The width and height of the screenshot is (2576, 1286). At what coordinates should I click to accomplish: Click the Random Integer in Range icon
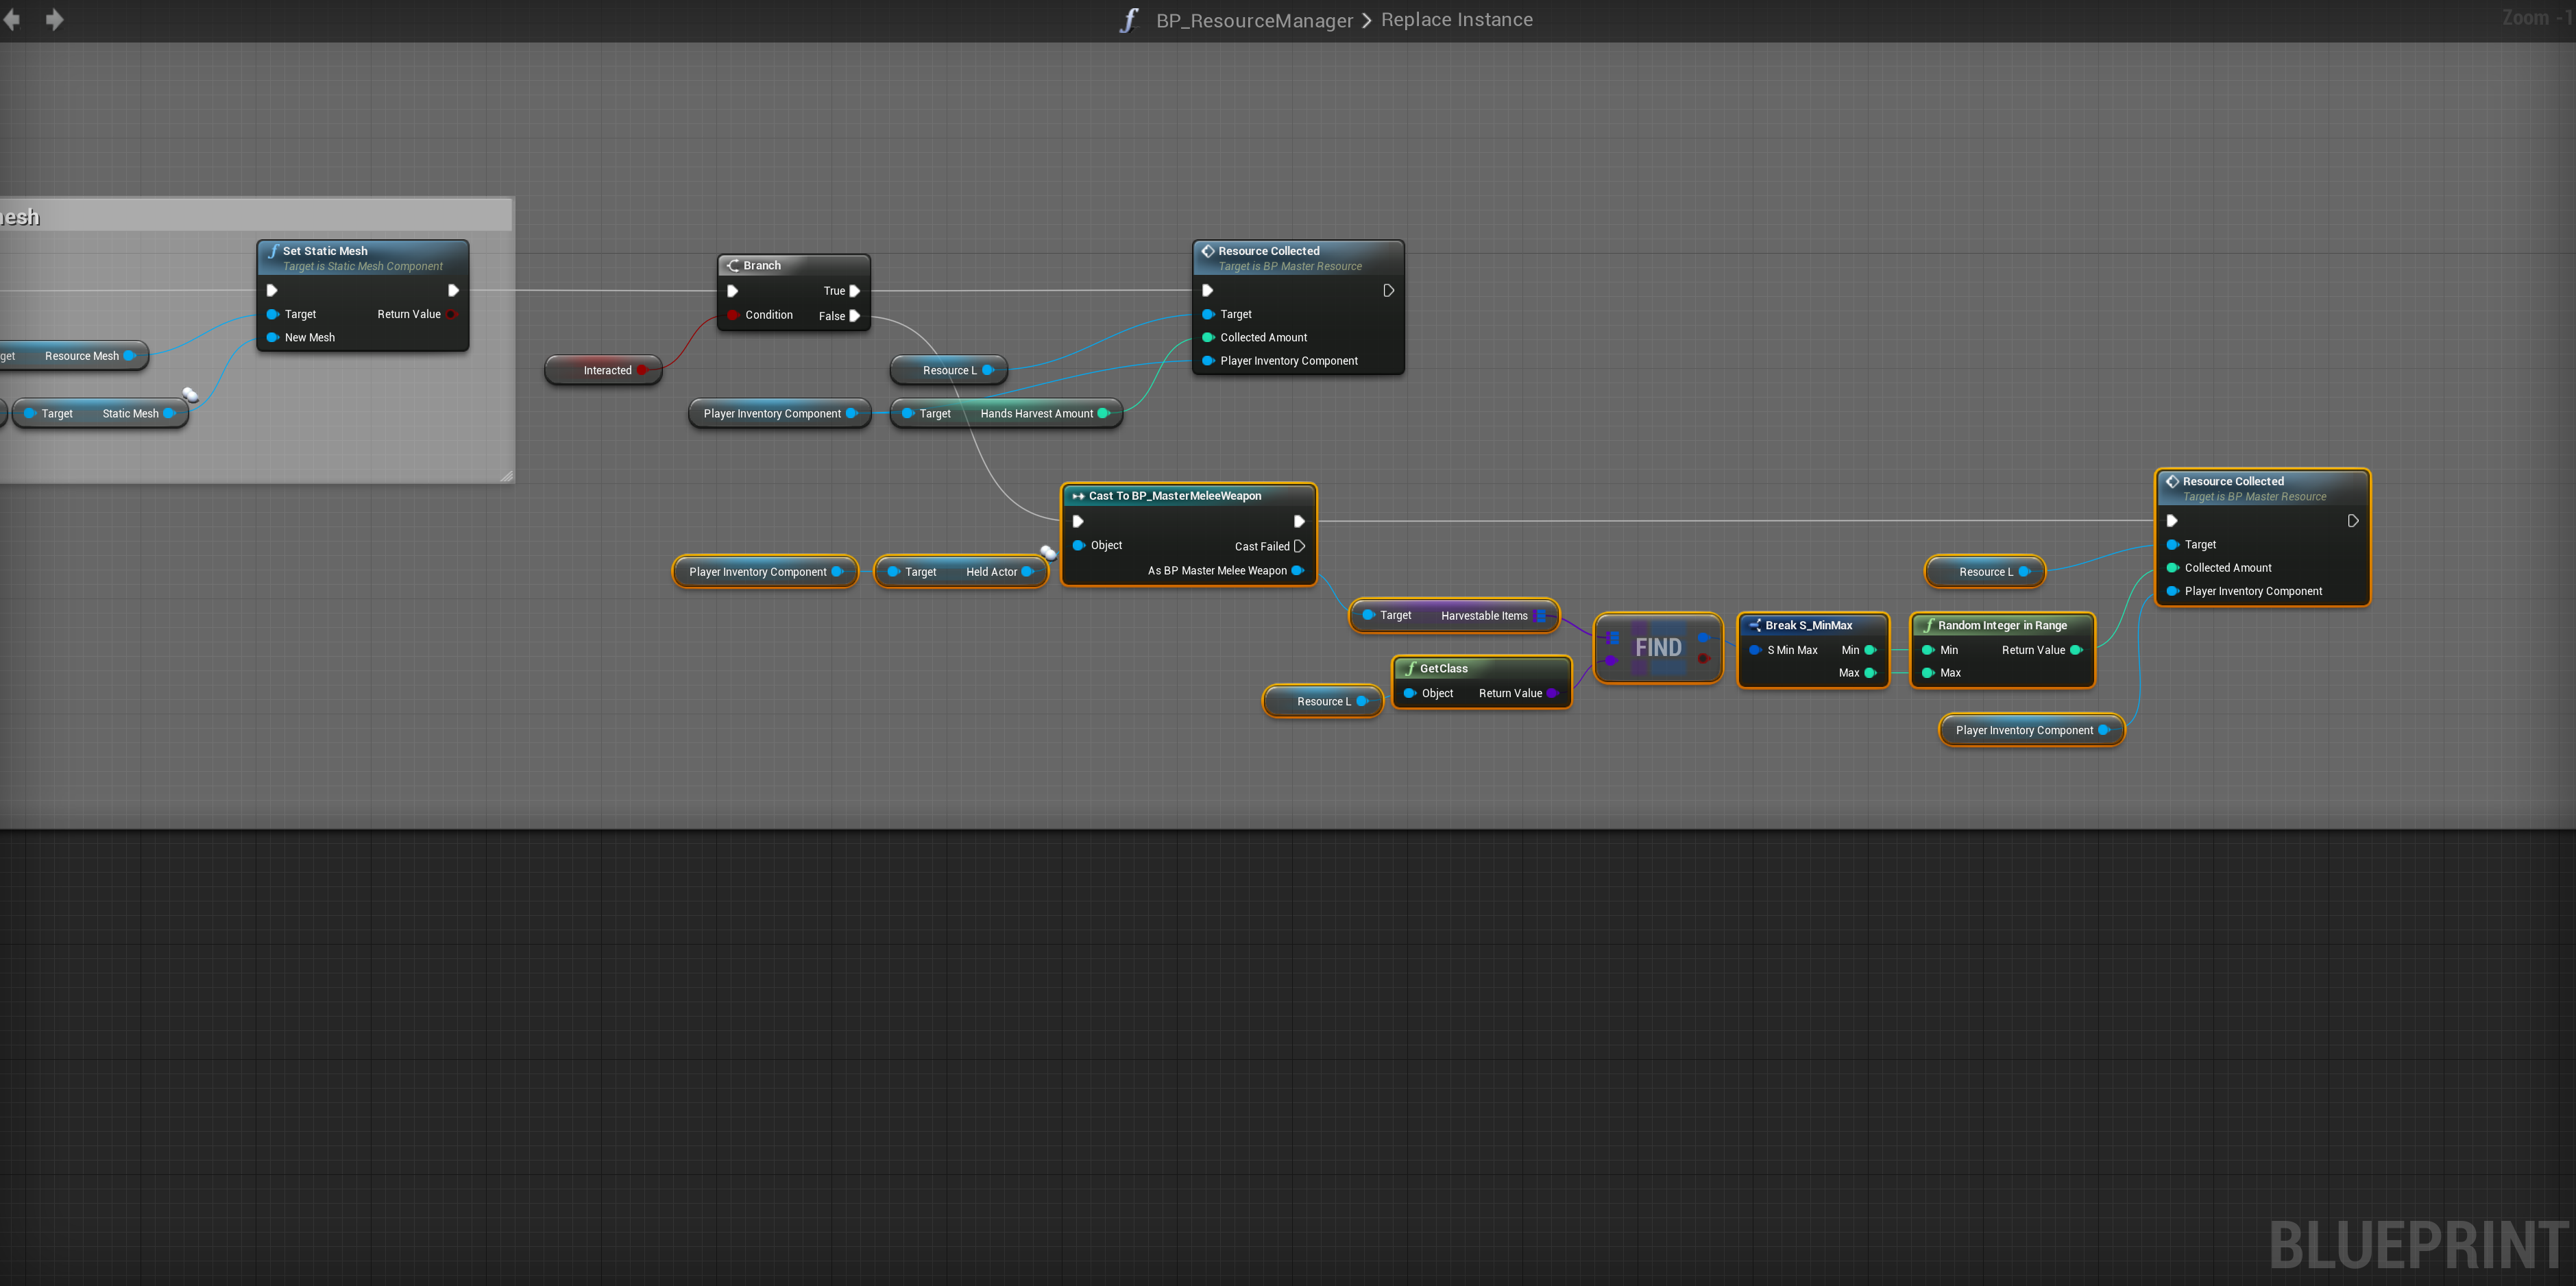click(1928, 625)
